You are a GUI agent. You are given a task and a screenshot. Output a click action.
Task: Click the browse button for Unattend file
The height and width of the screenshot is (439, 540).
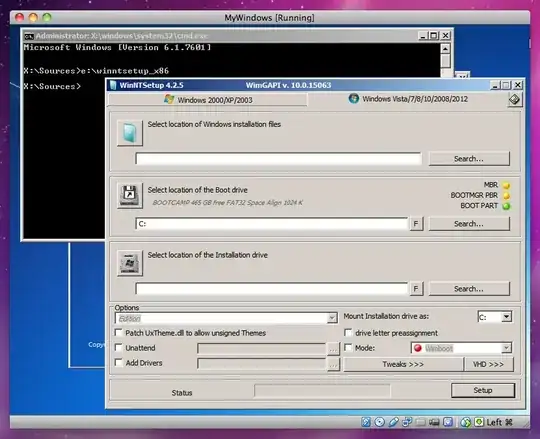[x=333, y=349]
